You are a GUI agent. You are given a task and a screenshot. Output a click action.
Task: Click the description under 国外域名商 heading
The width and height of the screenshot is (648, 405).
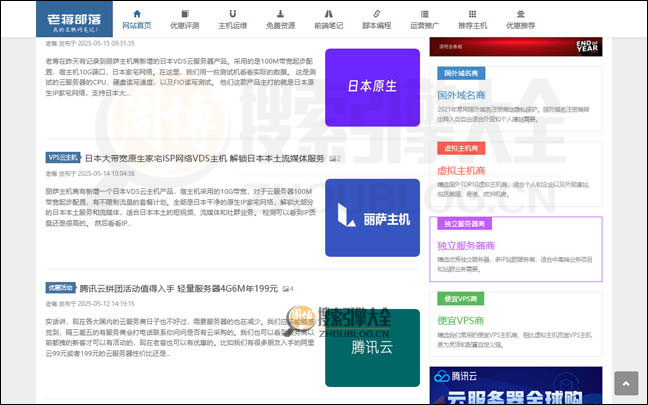point(514,114)
